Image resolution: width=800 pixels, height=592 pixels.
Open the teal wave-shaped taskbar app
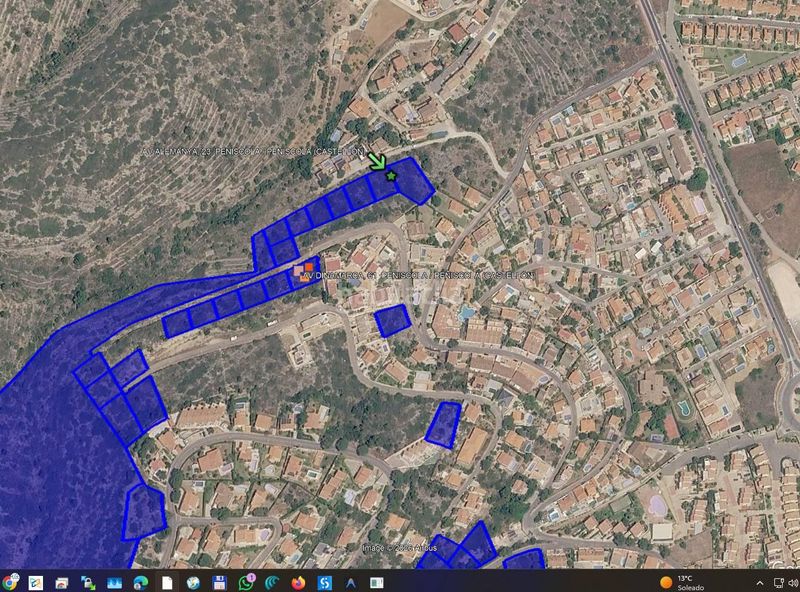272,582
